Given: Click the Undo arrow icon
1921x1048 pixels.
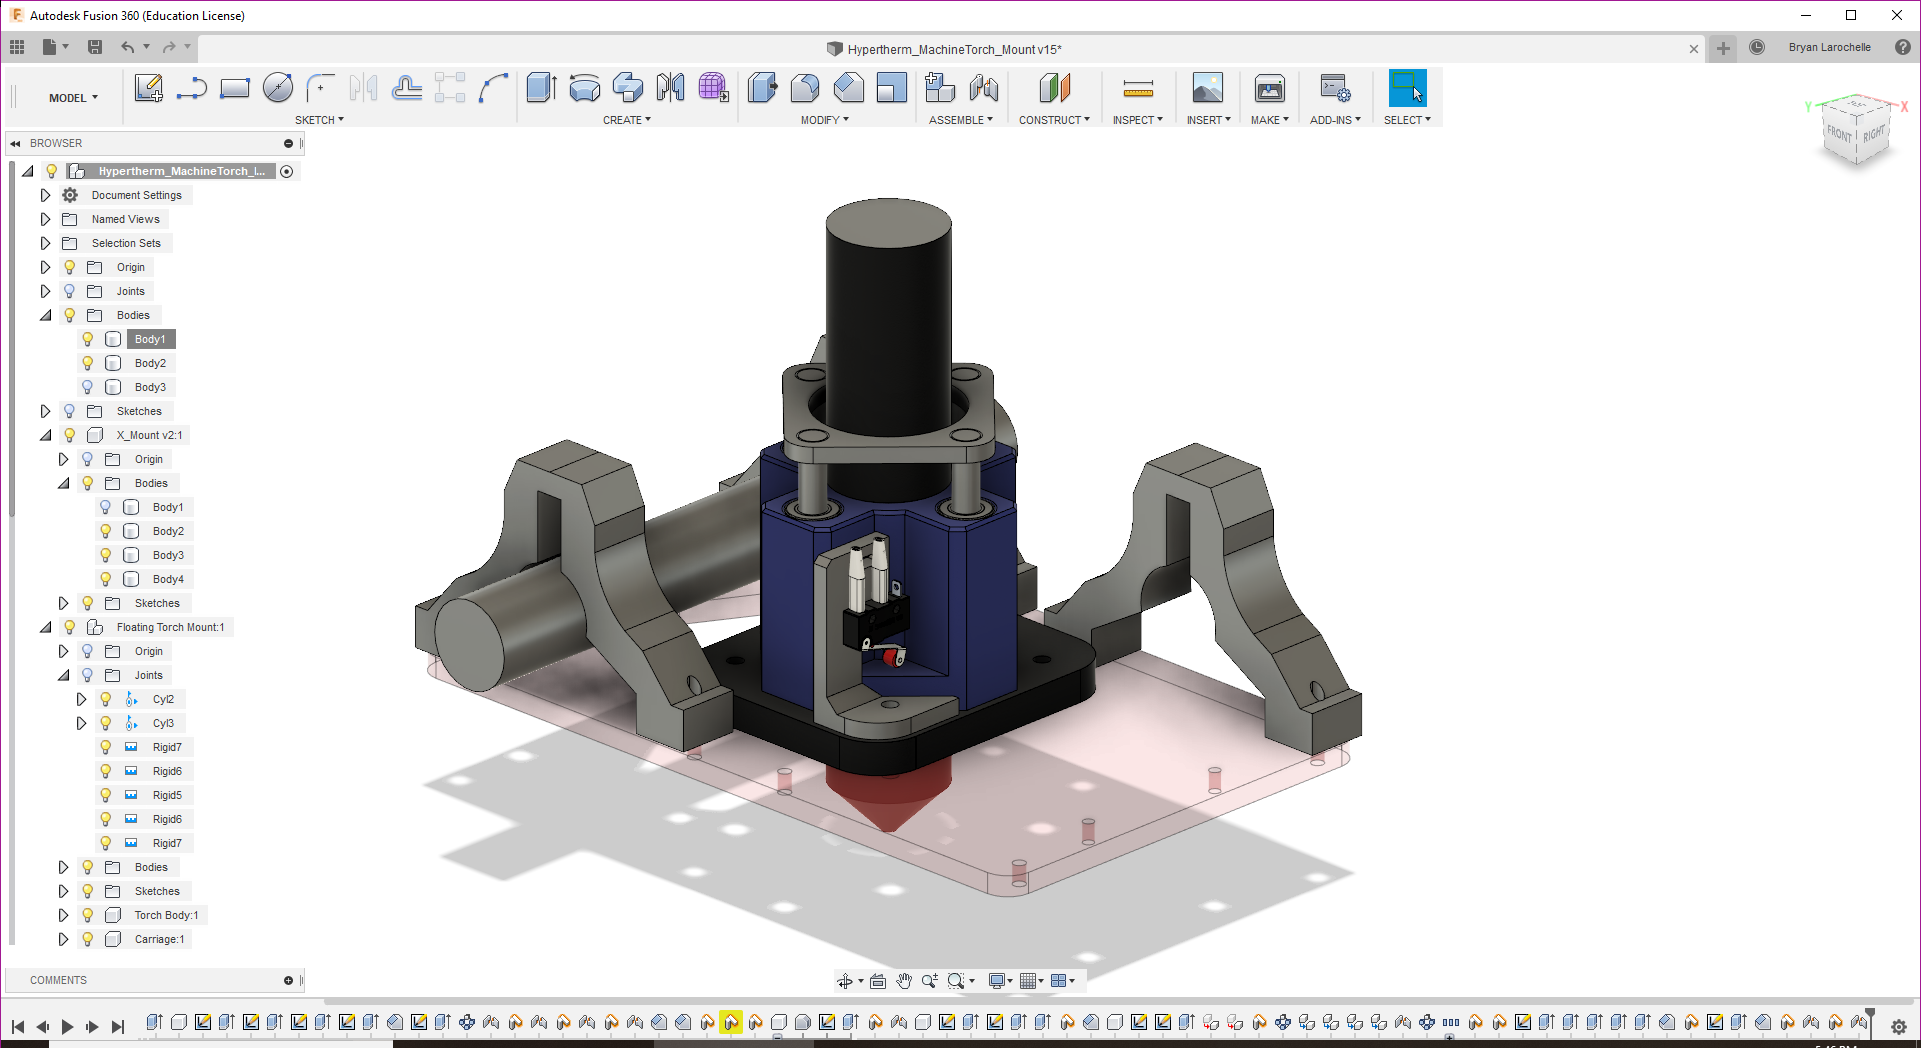Looking at the screenshot, I should tap(127, 47).
